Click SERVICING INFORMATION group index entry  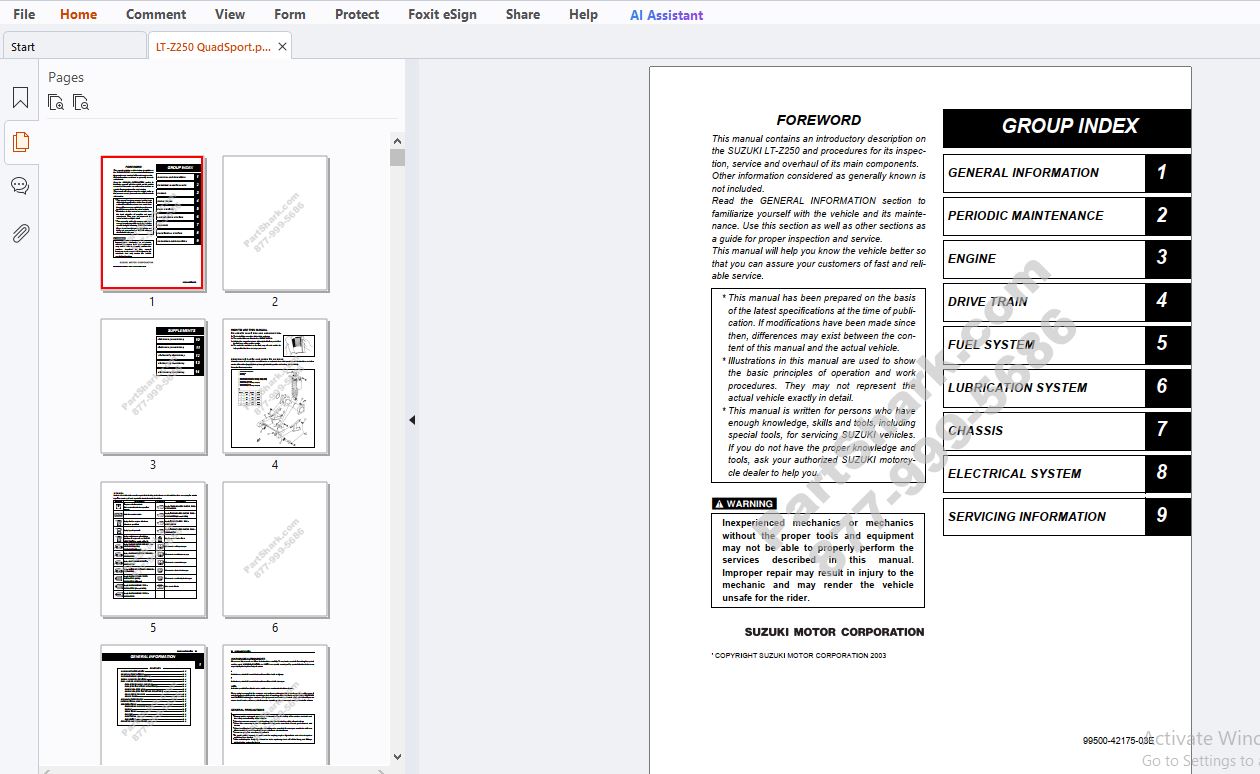[1066, 517]
